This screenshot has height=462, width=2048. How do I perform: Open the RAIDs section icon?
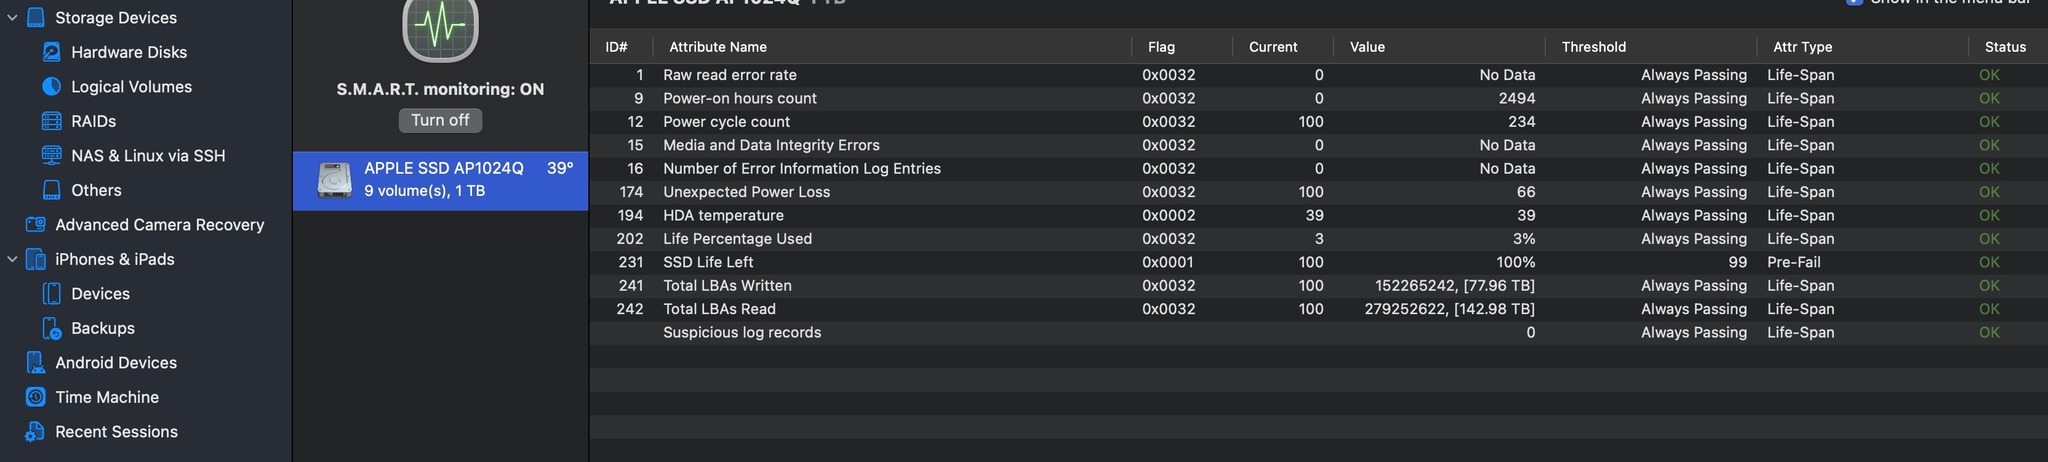point(52,121)
